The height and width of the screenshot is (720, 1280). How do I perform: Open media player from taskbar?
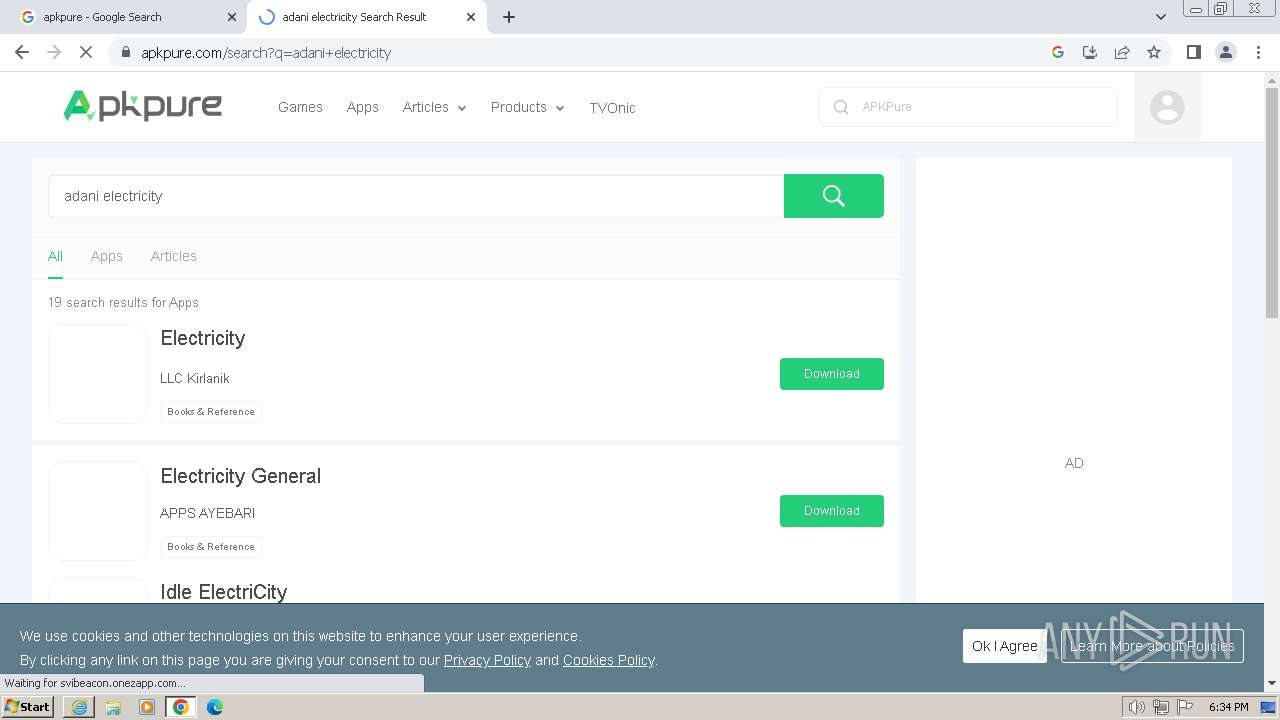point(147,707)
